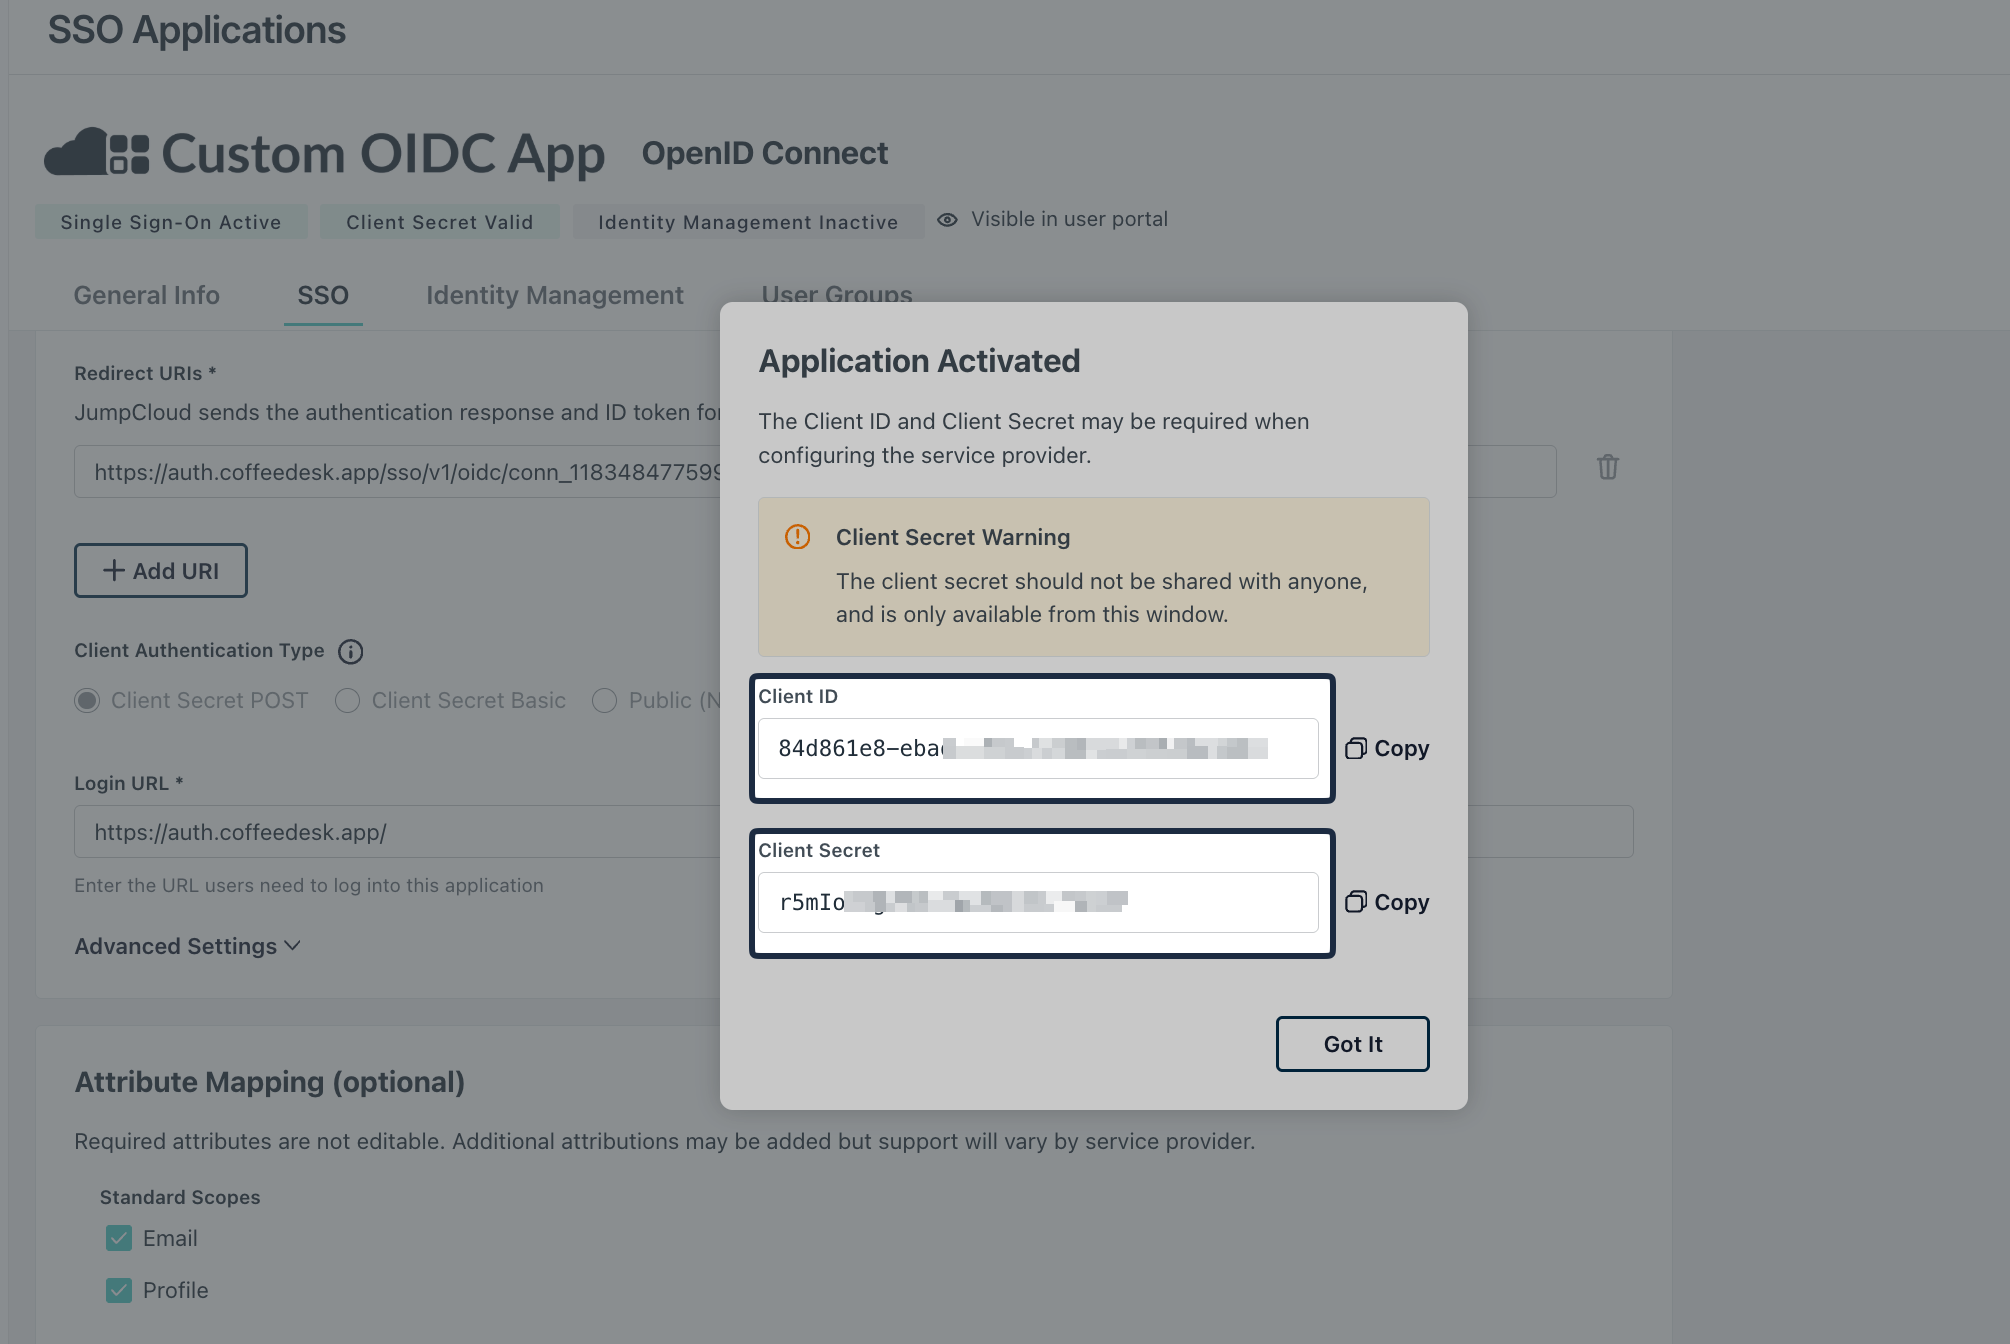Uncheck the Email standard scope
Viewport: 2010px width, 1344px height.
coord(118,1238)
